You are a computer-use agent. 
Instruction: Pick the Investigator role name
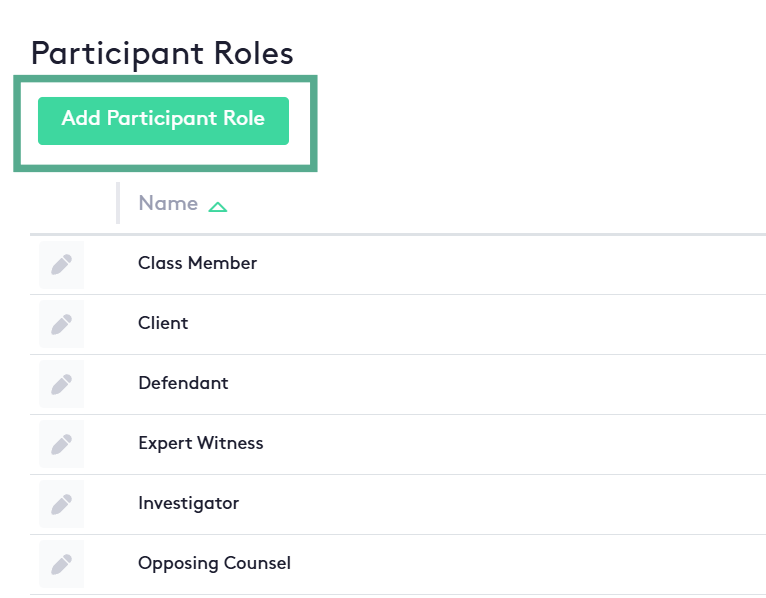[x=188, y=504]
